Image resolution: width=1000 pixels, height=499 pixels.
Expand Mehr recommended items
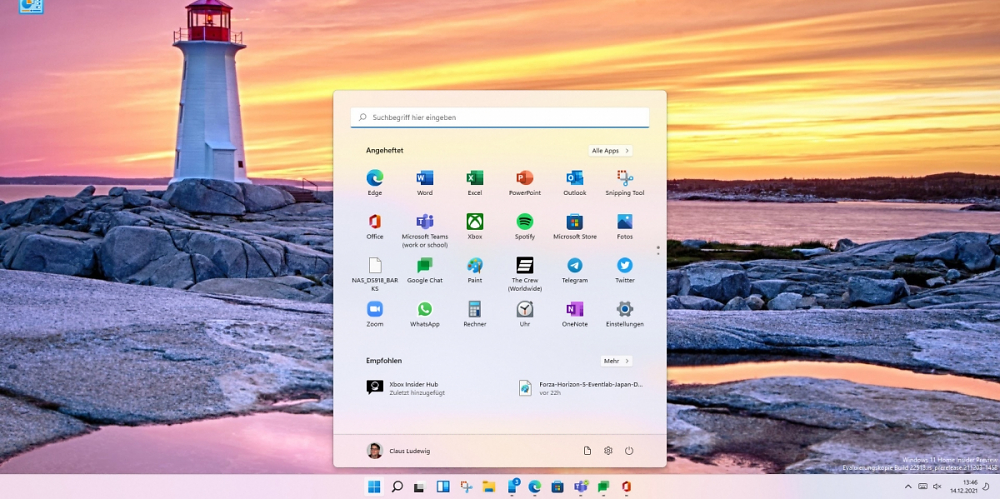[x=616, y=361]
